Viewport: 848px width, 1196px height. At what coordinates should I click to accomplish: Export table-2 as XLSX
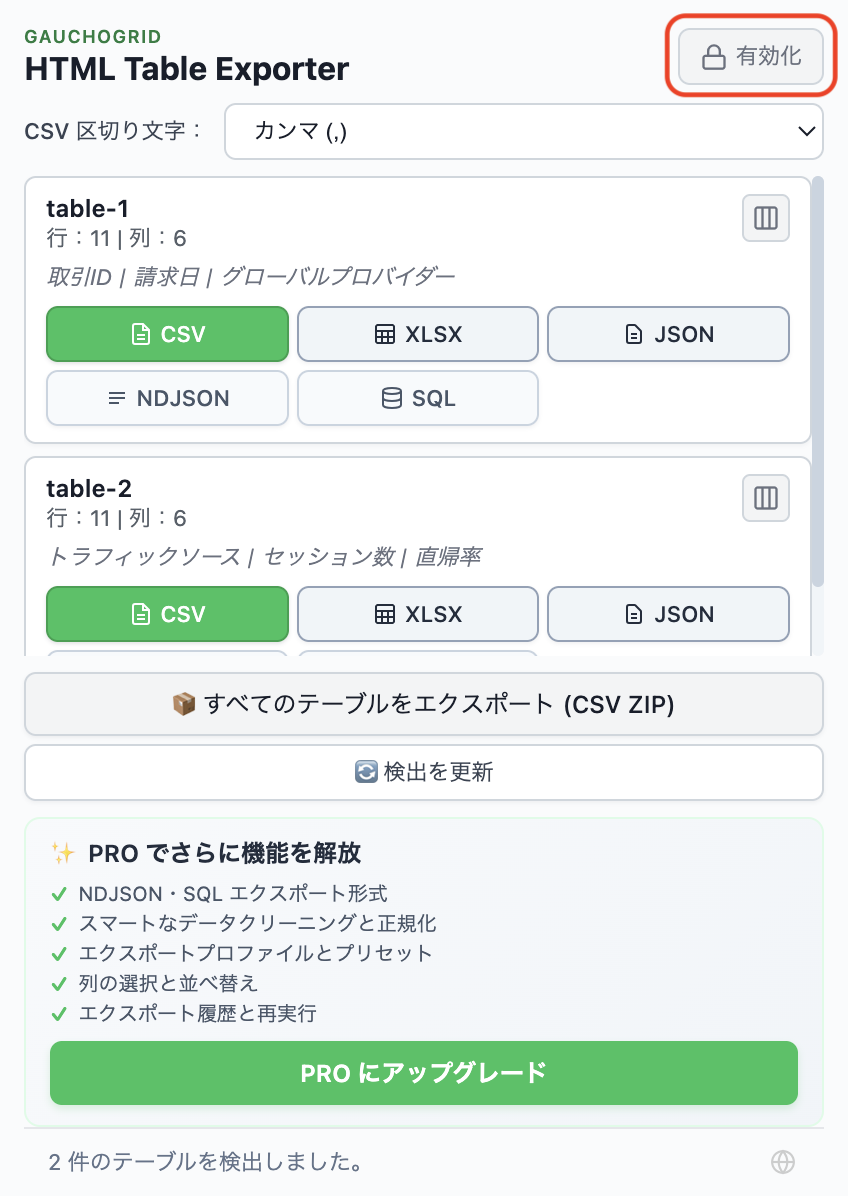pyautogui.click(x=417, y=614)
